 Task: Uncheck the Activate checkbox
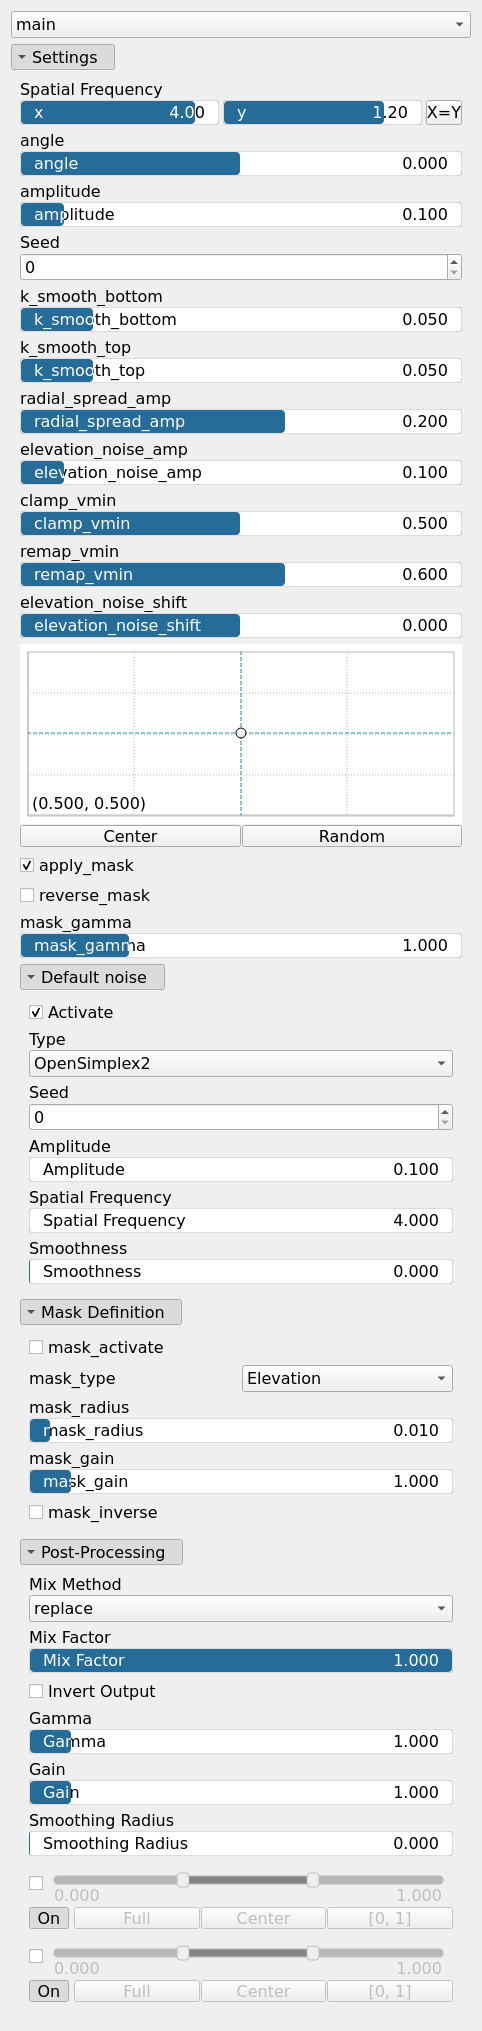[36, 1012]
